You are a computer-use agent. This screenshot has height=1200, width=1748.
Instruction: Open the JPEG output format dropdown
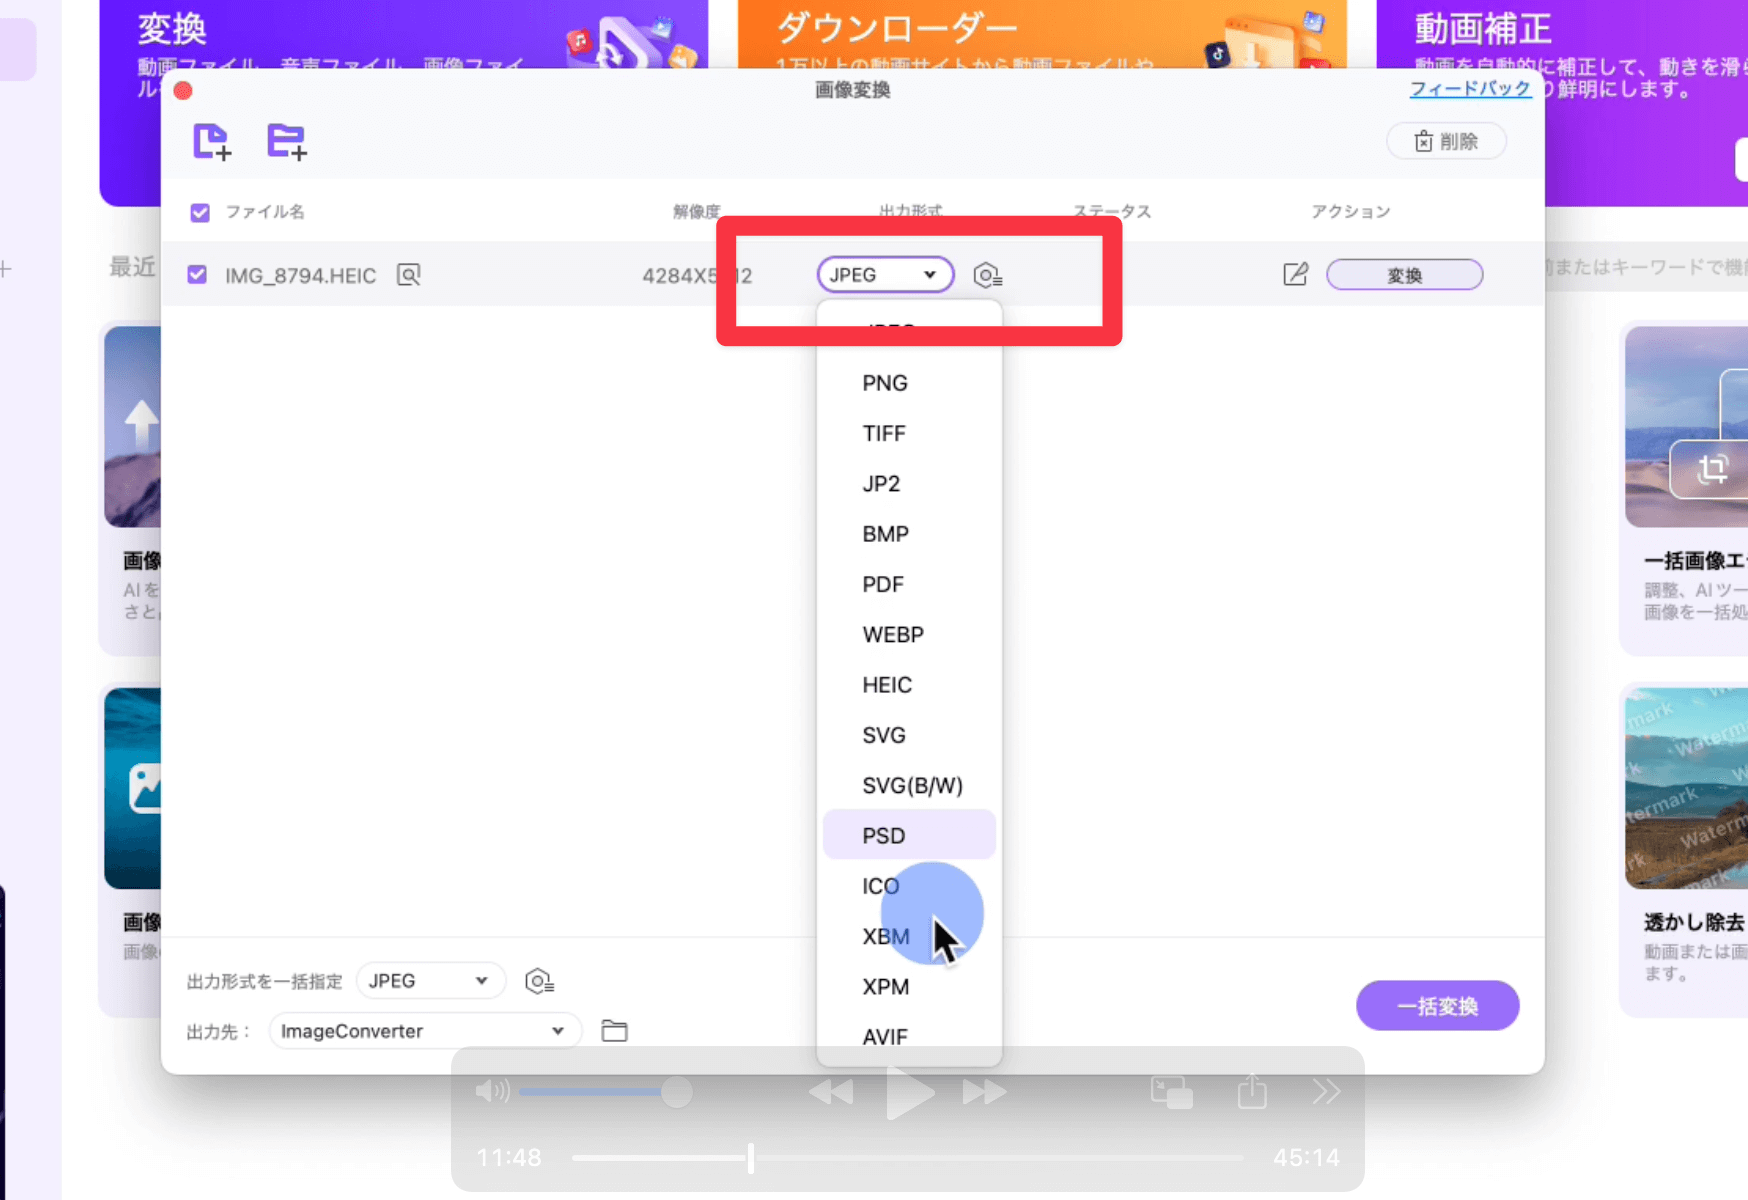pos(884,274)
